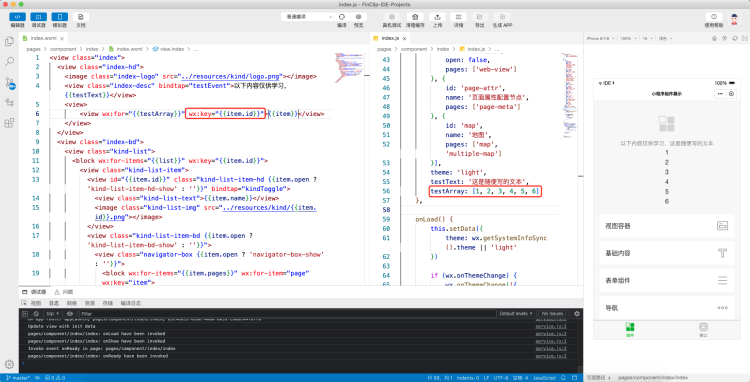Screen dimensions: 750x382
Task: Switch to the 问题 problems tab
Action: (64, 292)
